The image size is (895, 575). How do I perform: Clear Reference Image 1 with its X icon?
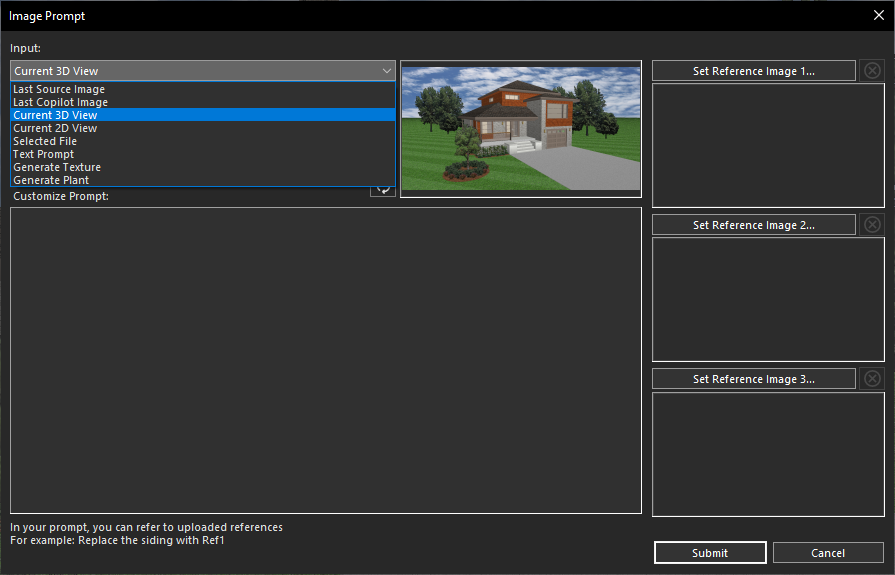872,71
